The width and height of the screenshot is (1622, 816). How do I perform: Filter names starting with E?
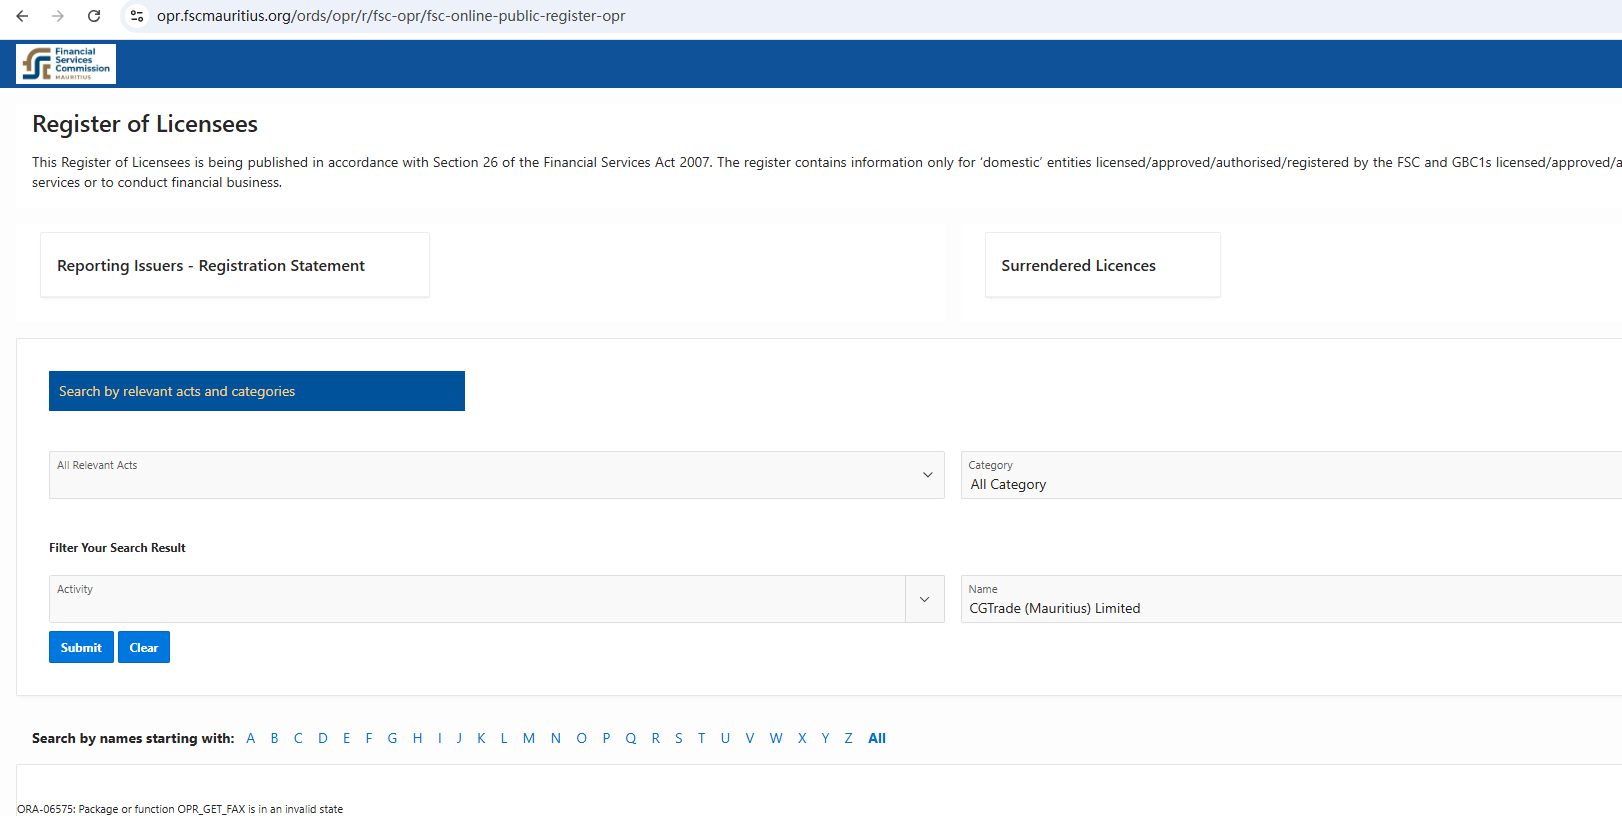coord(347,738)
